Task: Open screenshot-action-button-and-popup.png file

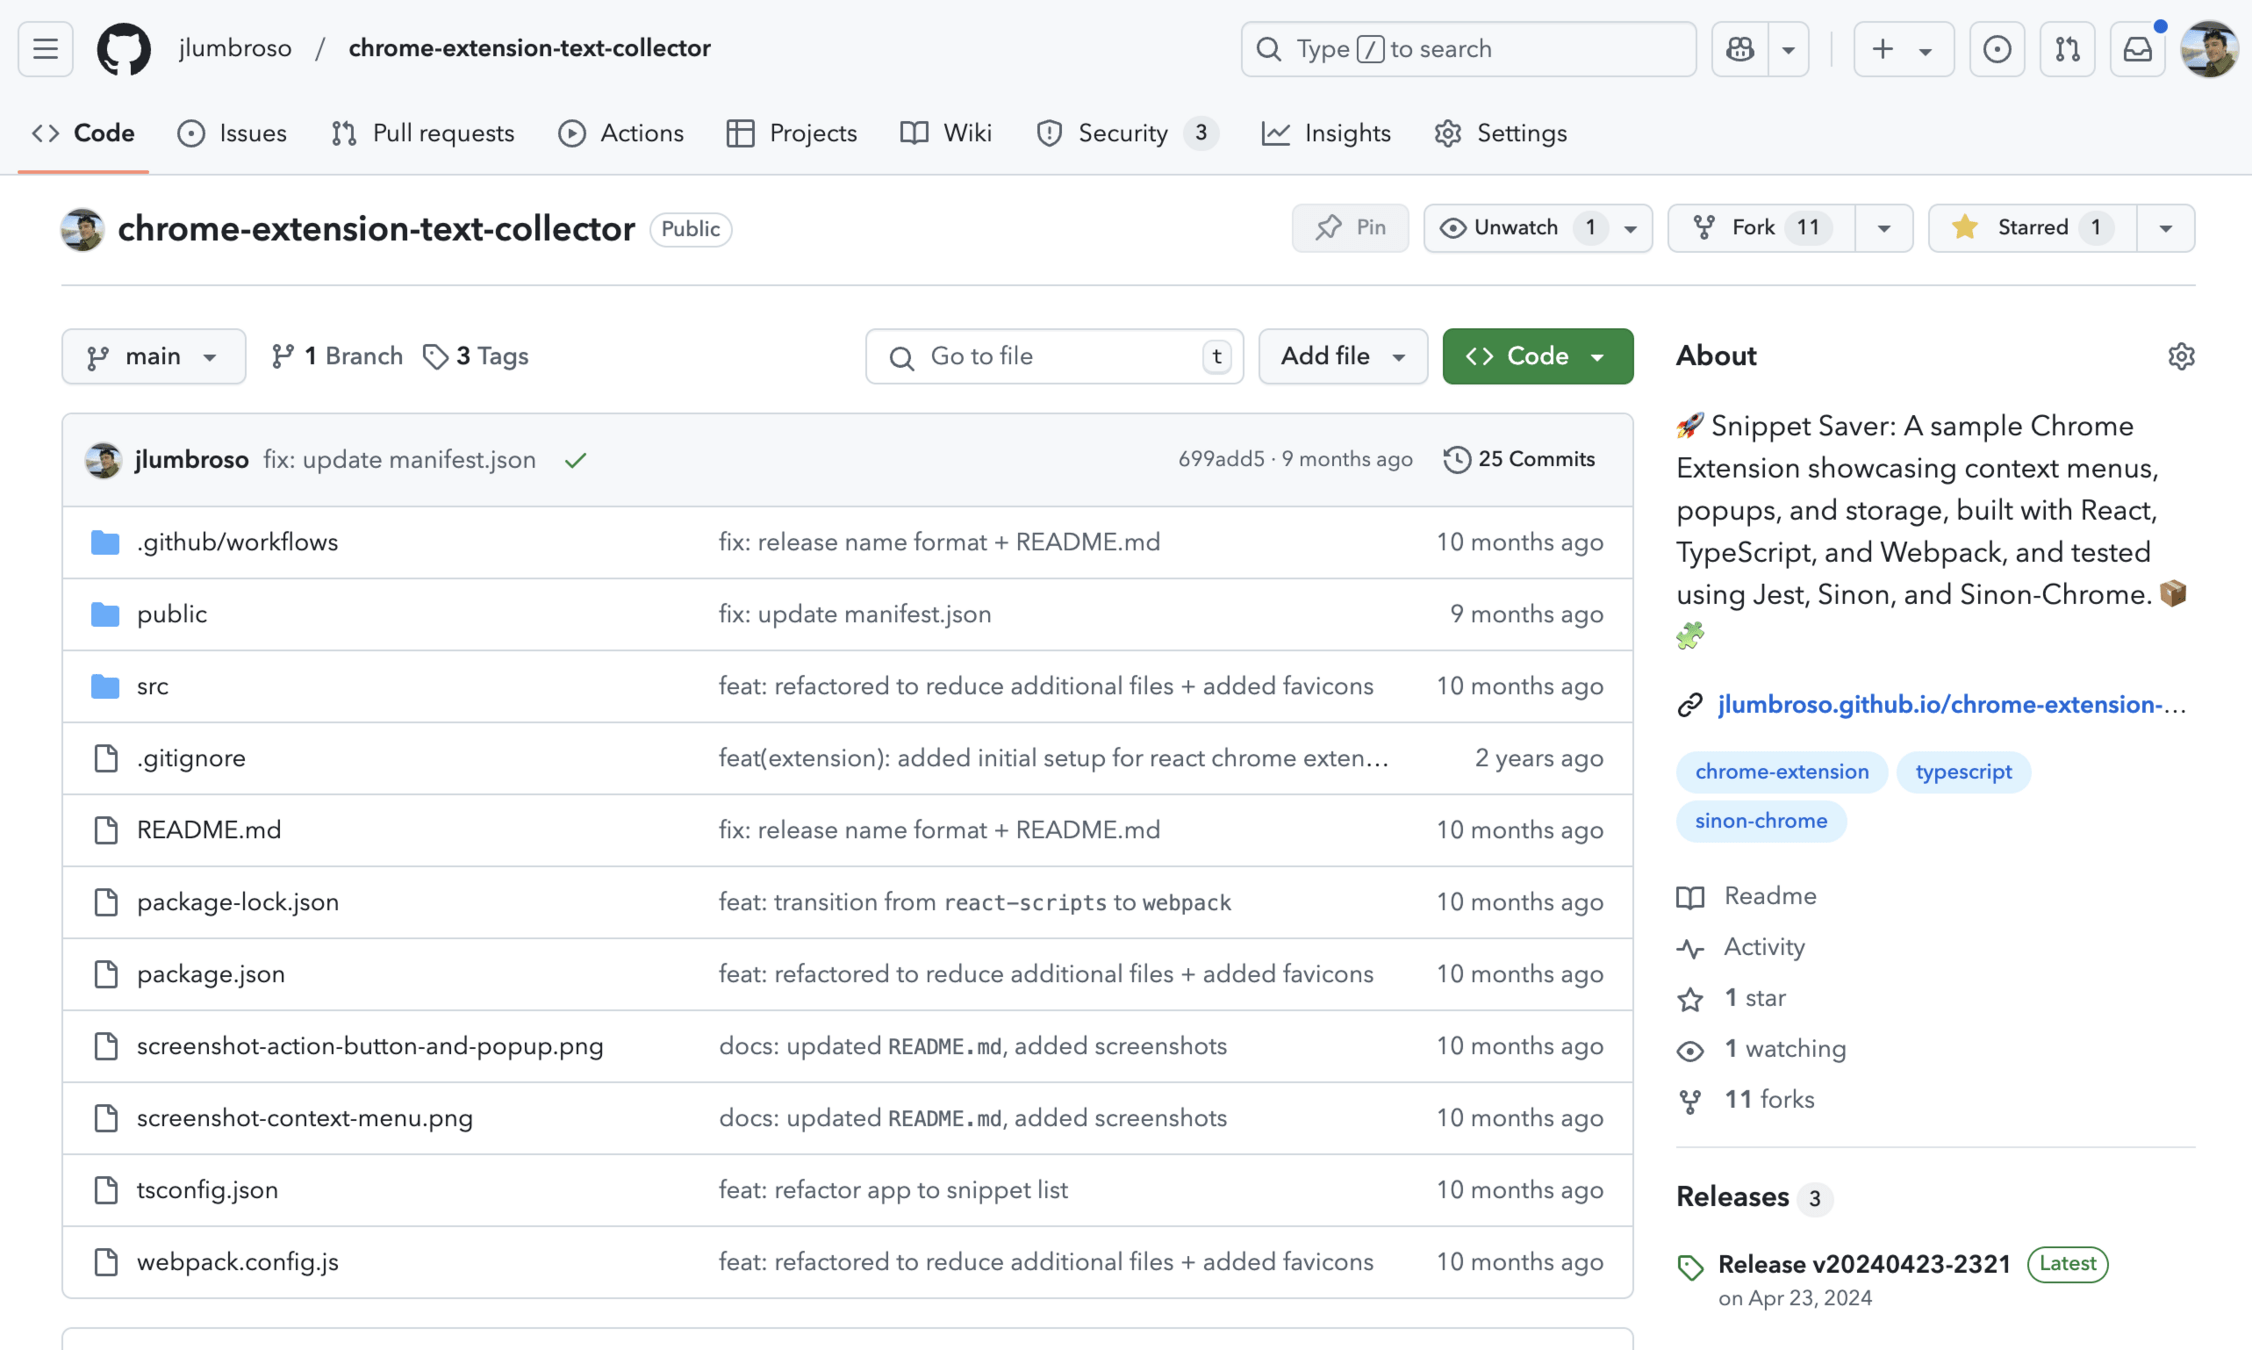Action: 370,1046
